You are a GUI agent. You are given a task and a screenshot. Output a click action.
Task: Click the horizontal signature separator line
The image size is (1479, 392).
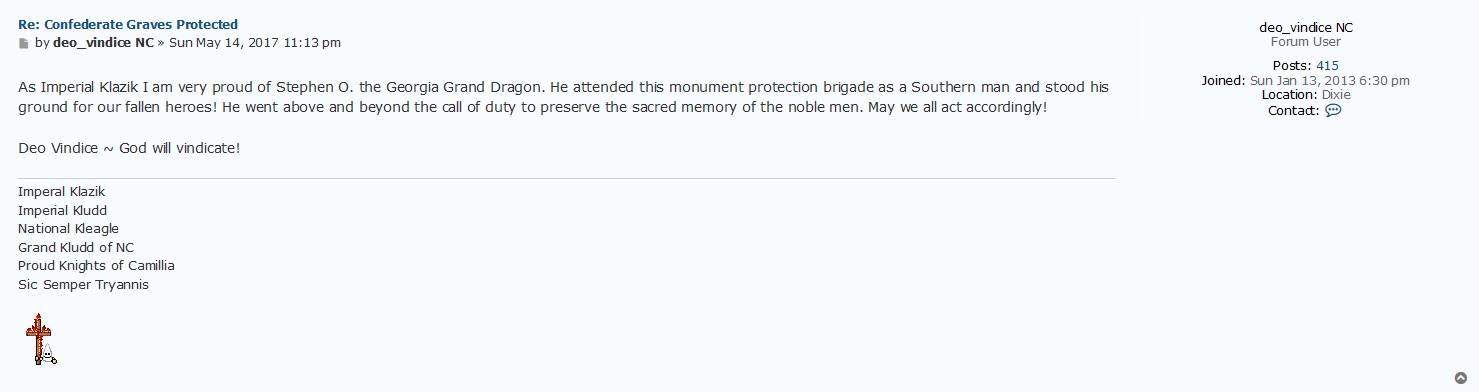566,179
